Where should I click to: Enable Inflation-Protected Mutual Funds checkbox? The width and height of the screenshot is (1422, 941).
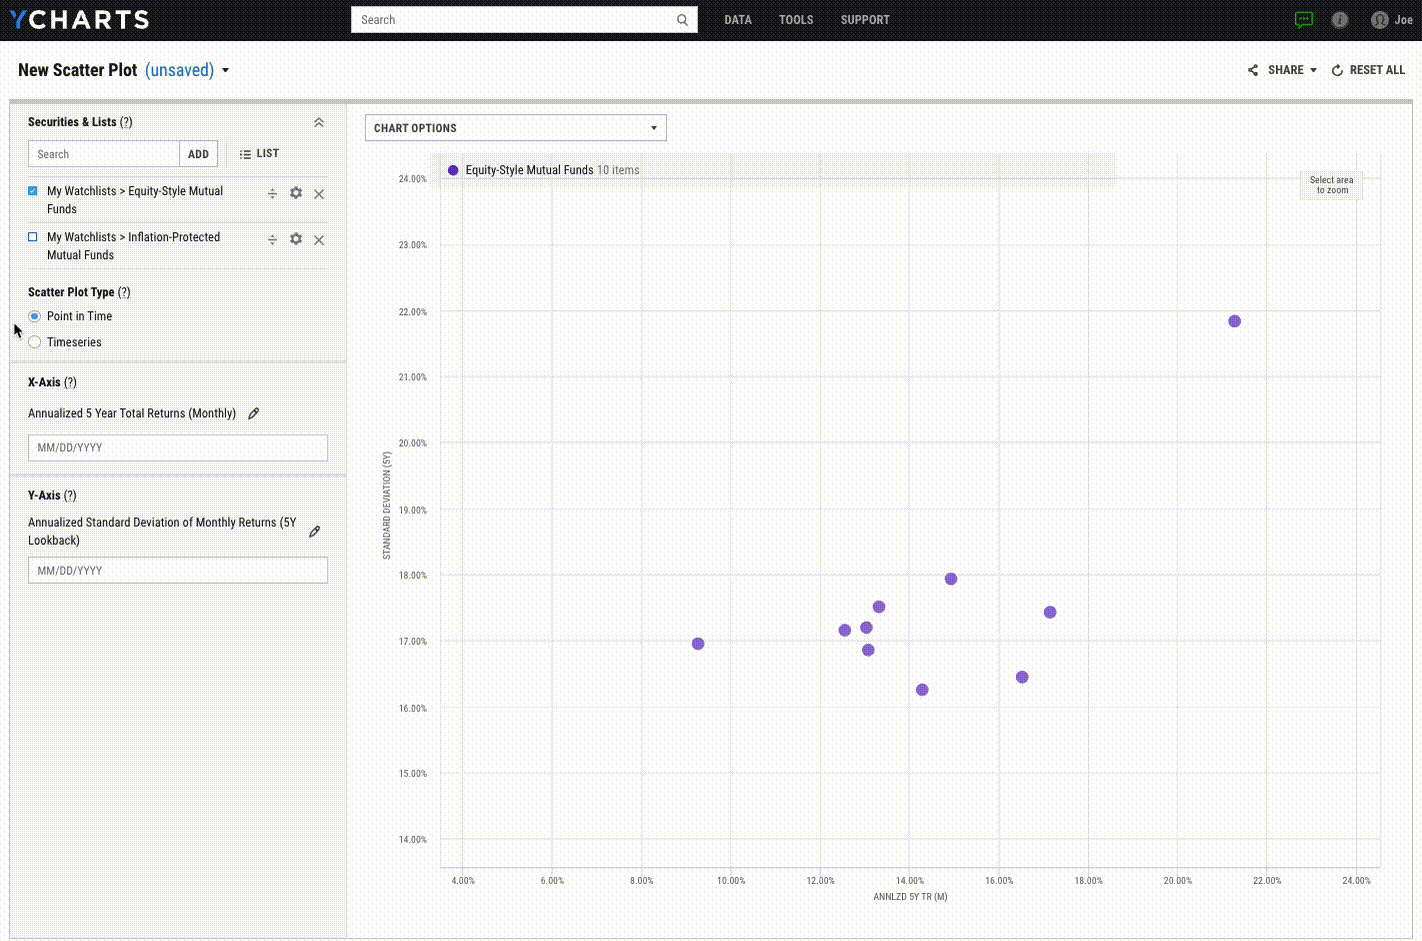point(33,237)
